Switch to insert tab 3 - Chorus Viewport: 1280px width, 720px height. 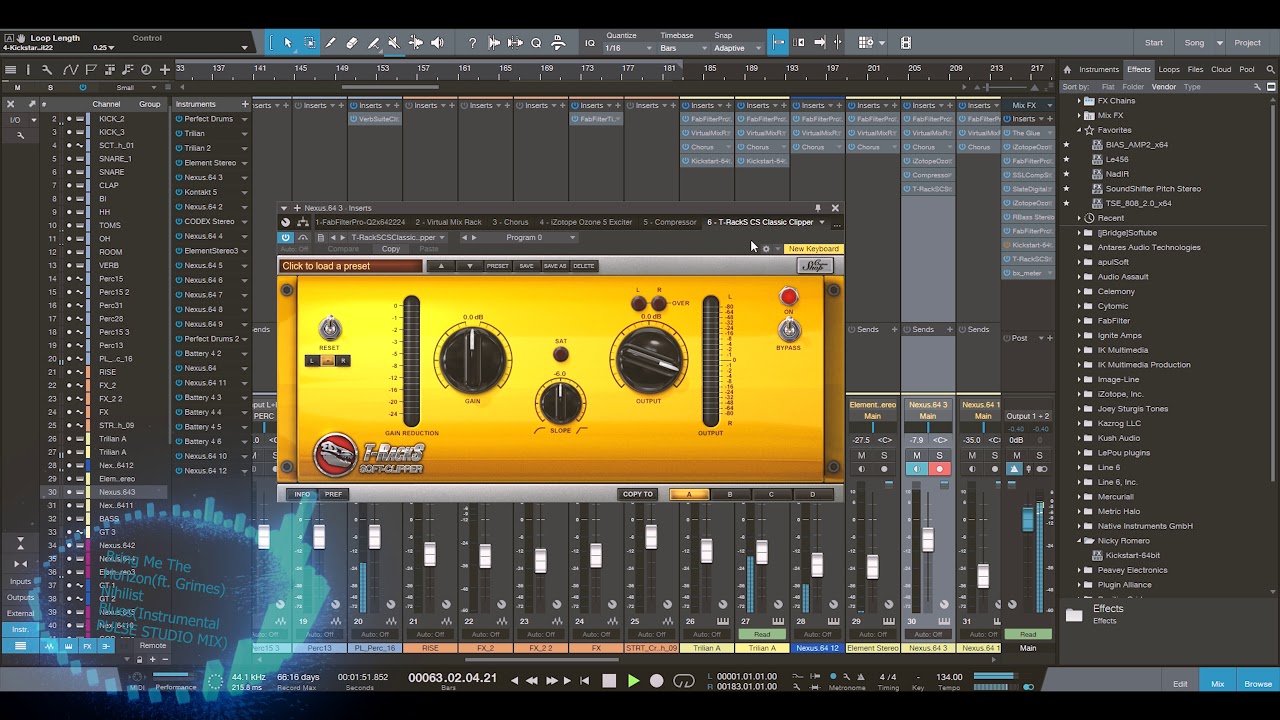click(x=509, y=222)
